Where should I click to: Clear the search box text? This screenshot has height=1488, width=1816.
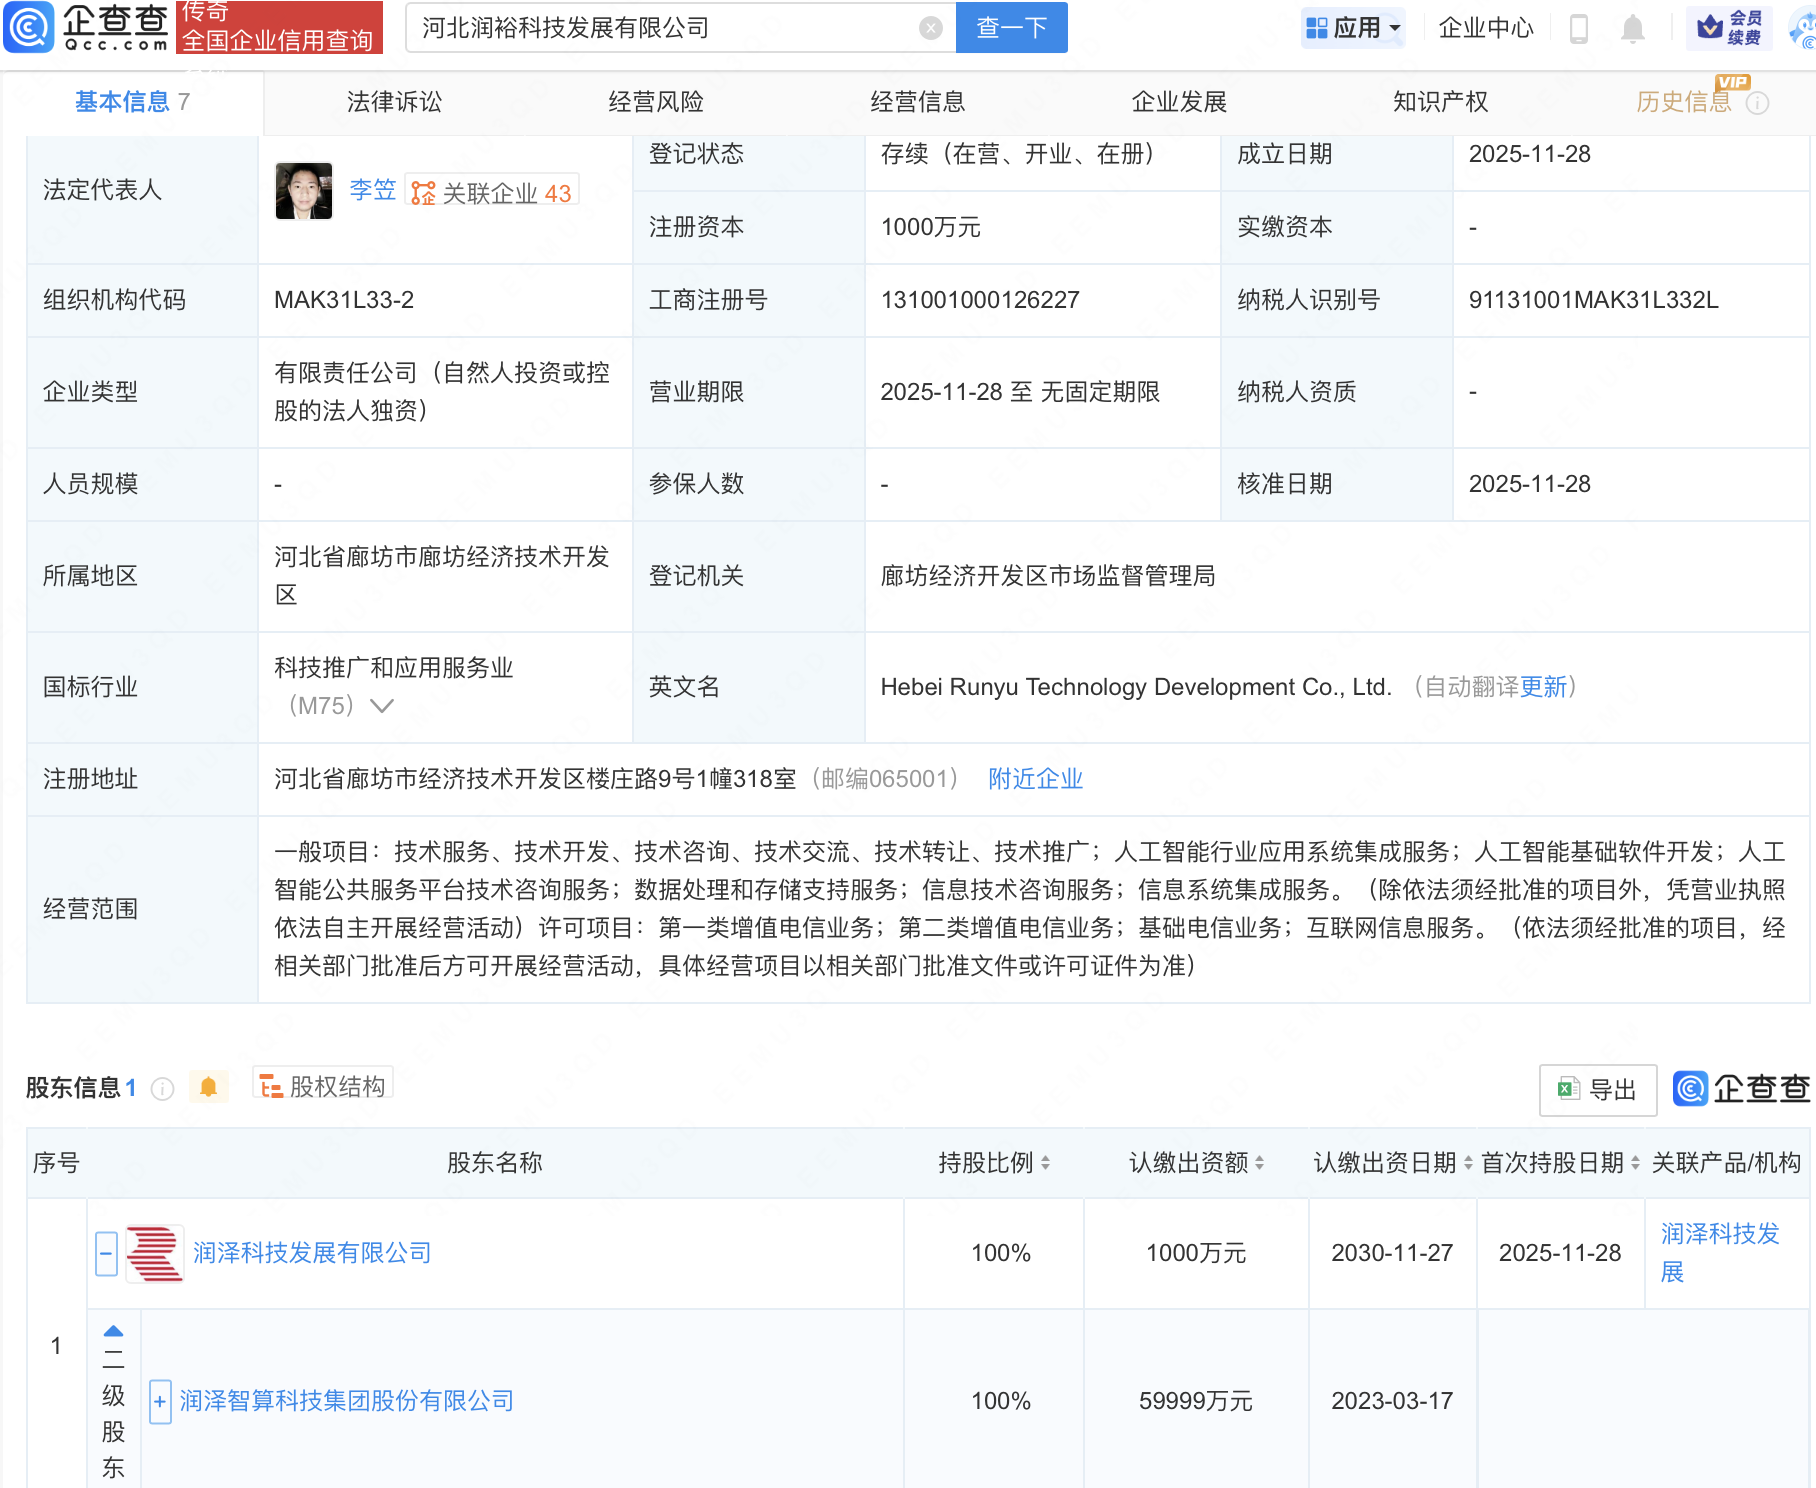coord(930,28)
